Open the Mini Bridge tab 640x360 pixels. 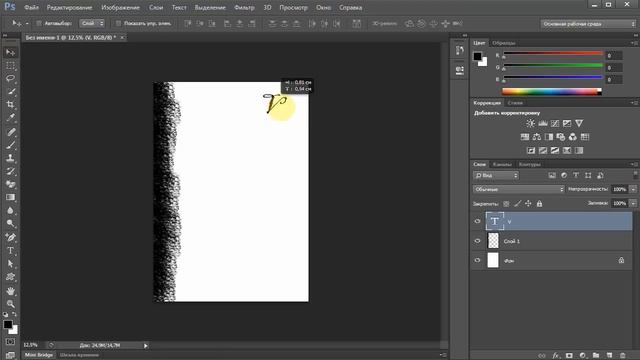39,355
